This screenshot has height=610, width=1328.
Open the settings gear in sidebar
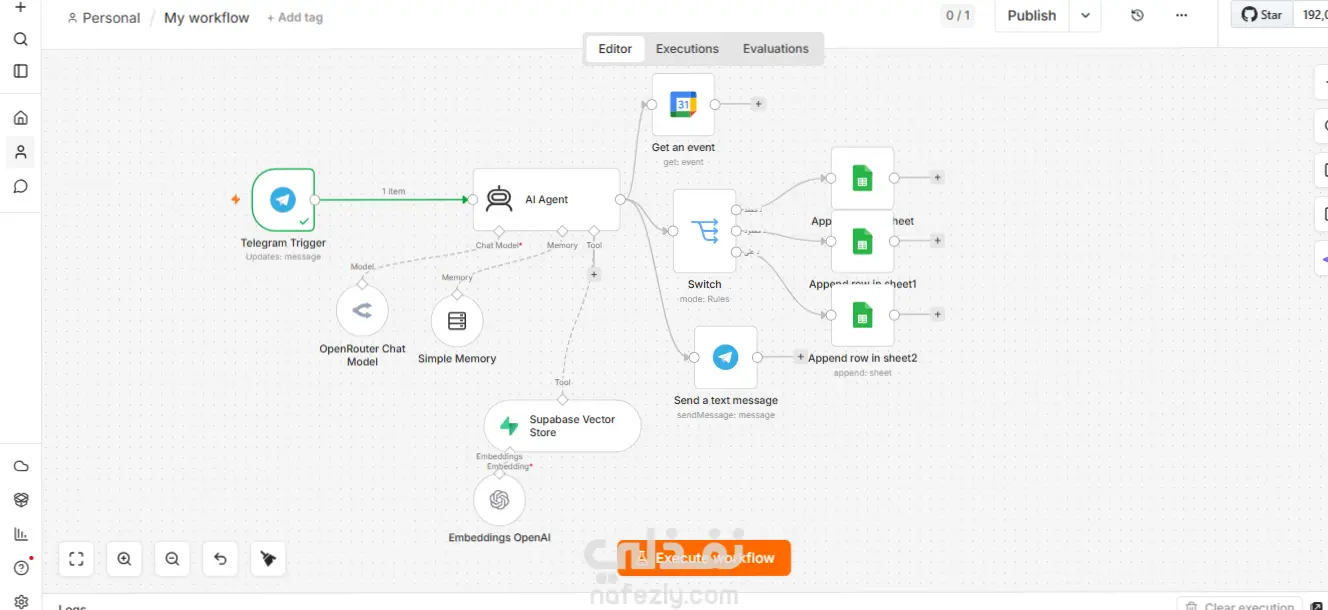20,601
